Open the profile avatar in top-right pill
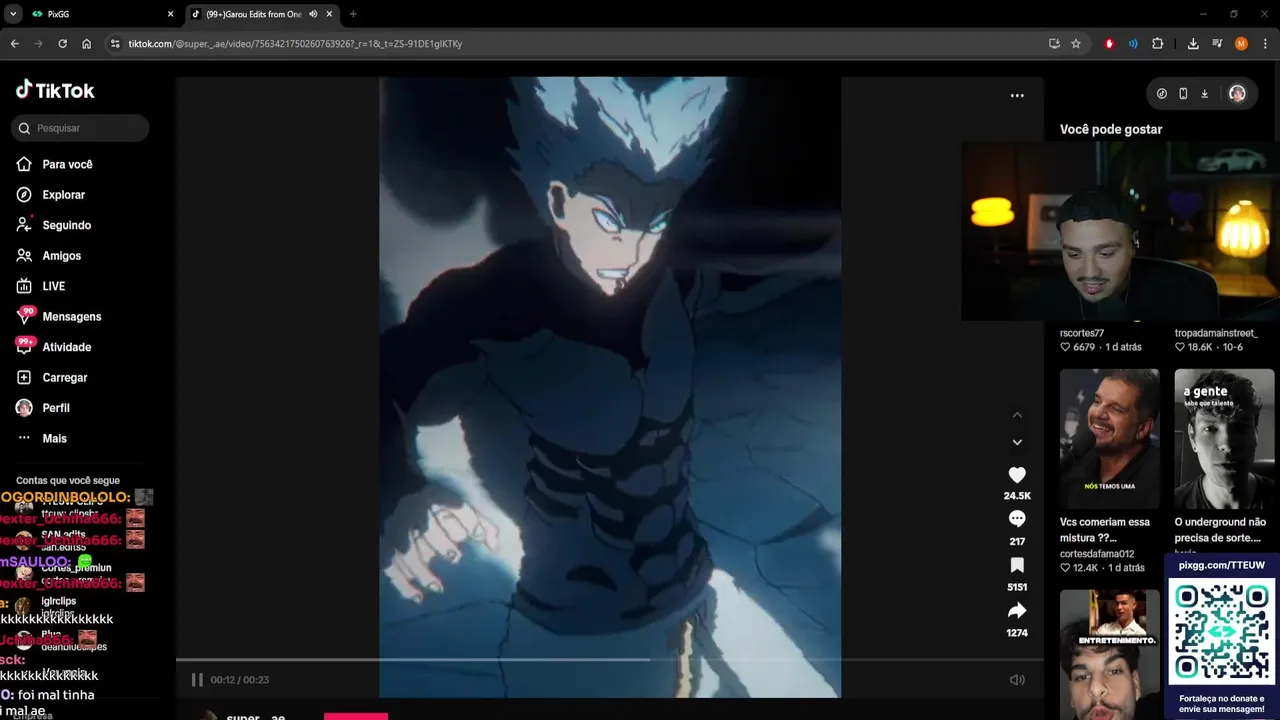This screenshot has width=1280, height=720. (1237, 94)
